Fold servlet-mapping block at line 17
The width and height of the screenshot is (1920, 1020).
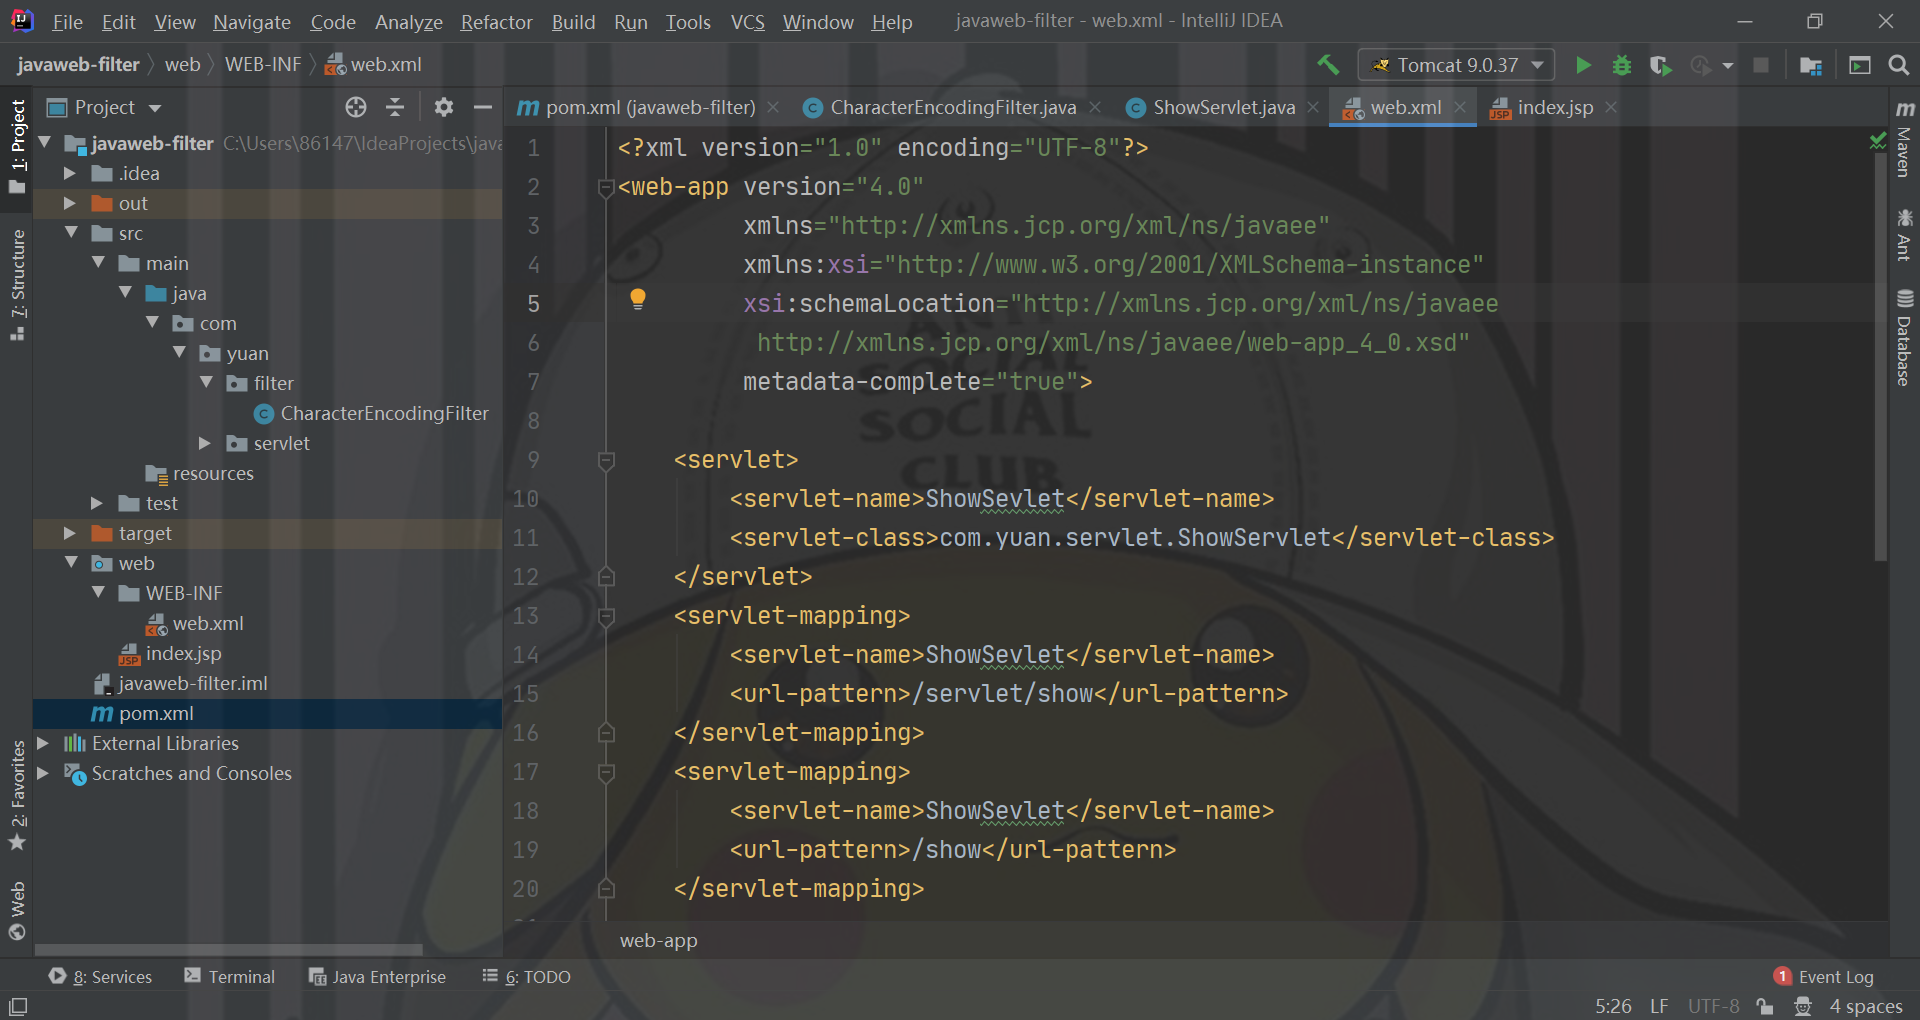tap(606, 772)
